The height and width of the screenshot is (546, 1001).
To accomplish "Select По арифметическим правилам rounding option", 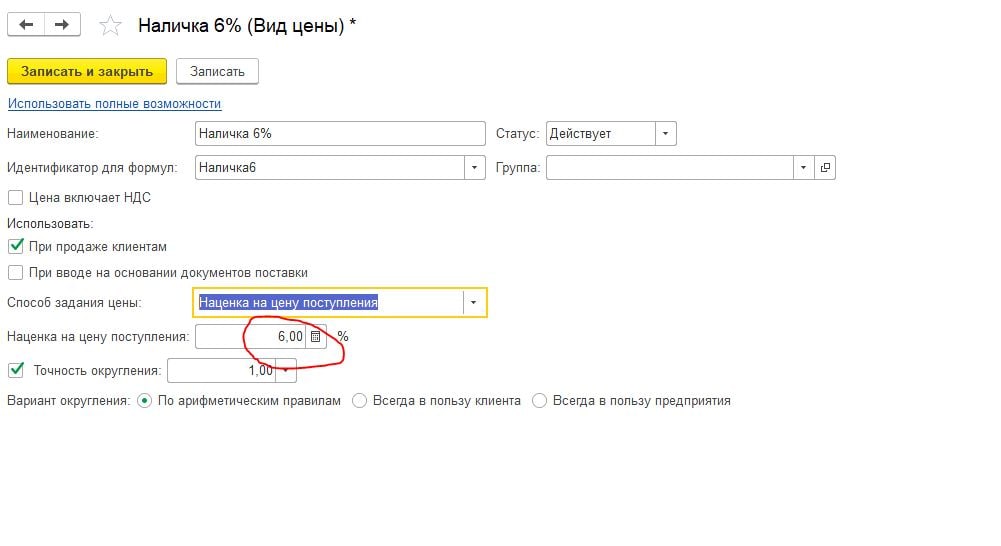I will pos(144,401).
